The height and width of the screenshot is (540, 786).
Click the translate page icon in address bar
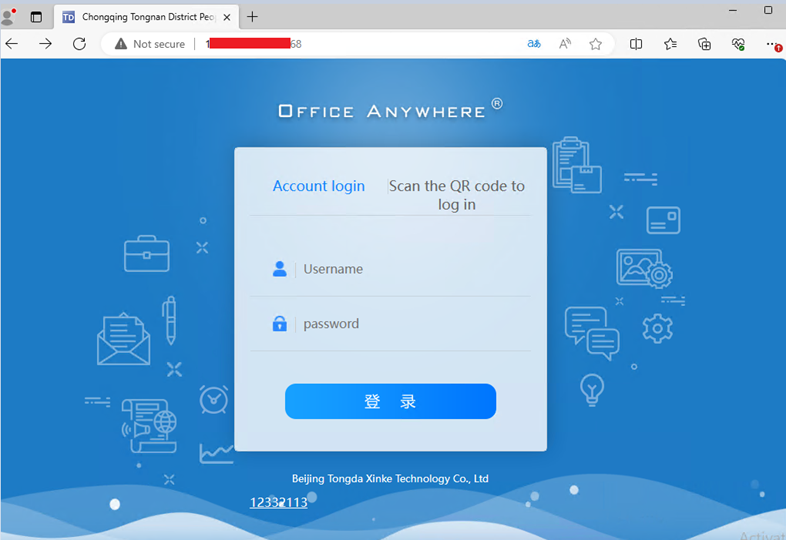(x=534, y=44)
